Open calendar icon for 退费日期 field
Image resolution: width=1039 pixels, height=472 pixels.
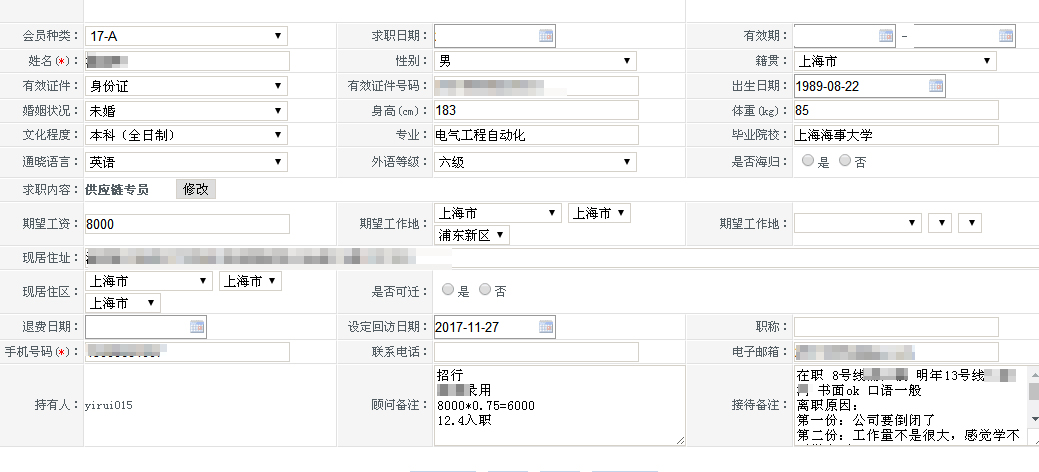coord(197,326)
